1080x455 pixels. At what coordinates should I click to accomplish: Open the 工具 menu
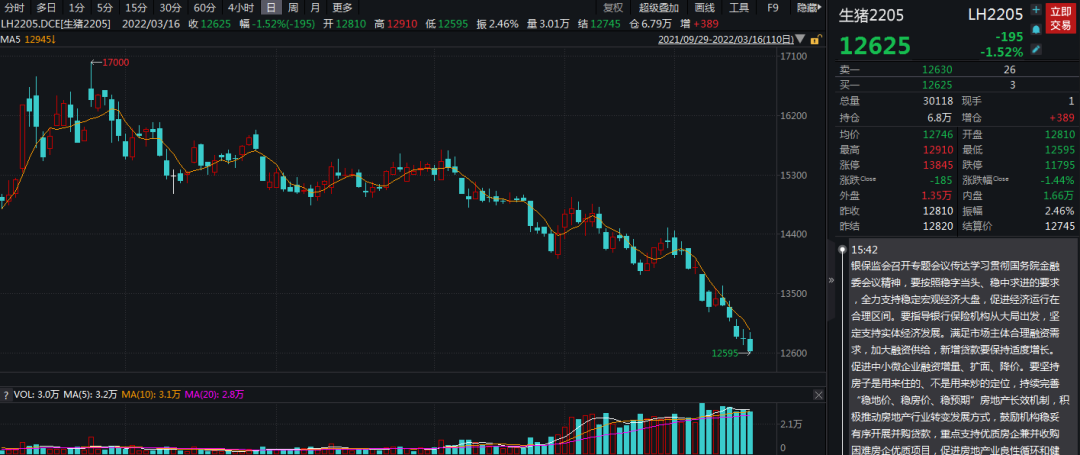click(x=739, y=8)
